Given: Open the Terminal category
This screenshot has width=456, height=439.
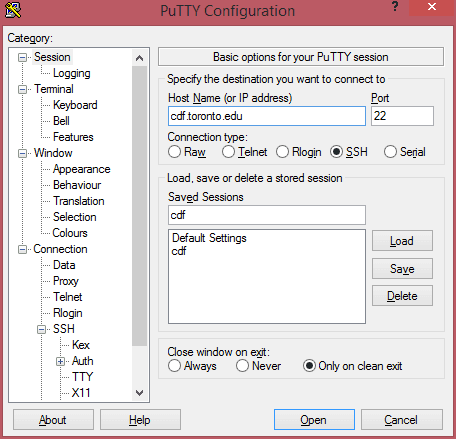Looking at the screenshot, I should click(x=54, y=89).
